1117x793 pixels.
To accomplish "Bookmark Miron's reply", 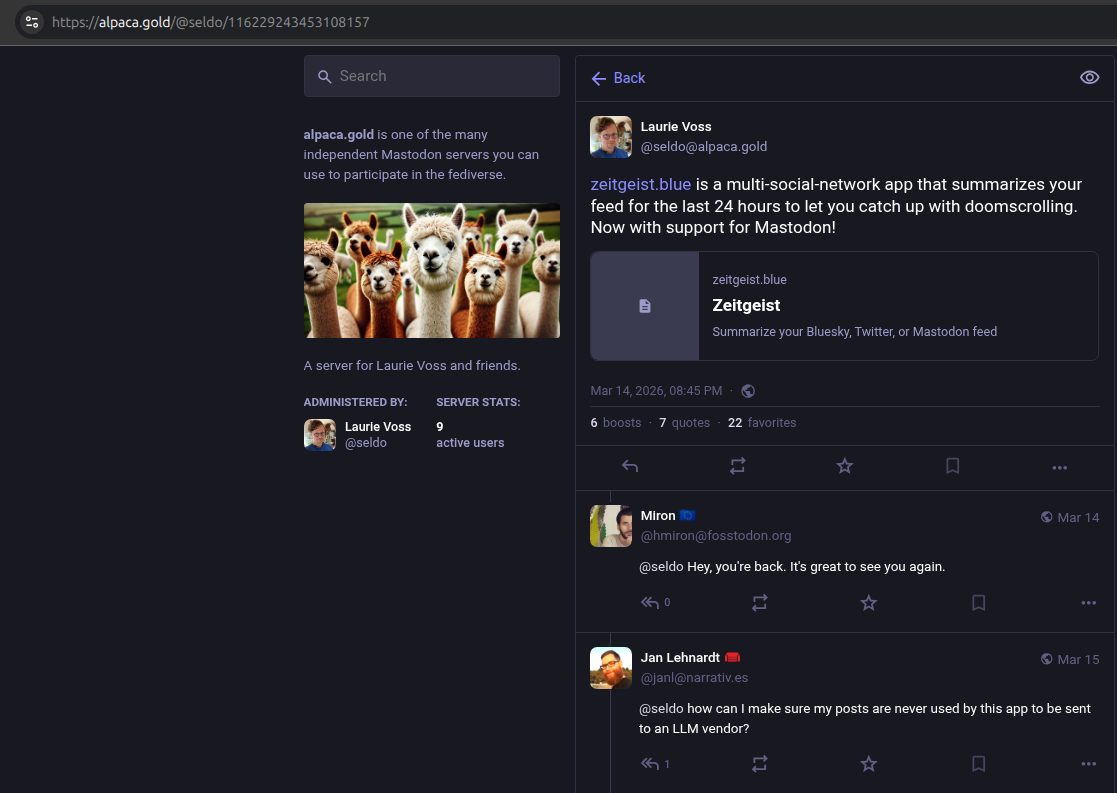I will [979, 602].
